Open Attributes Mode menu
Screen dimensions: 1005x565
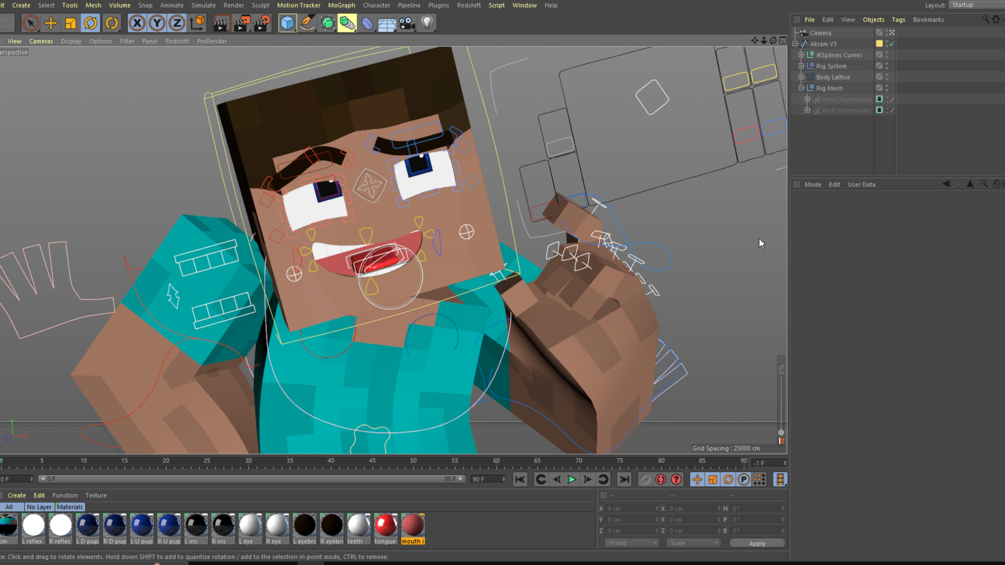click(x=813, y=184)
